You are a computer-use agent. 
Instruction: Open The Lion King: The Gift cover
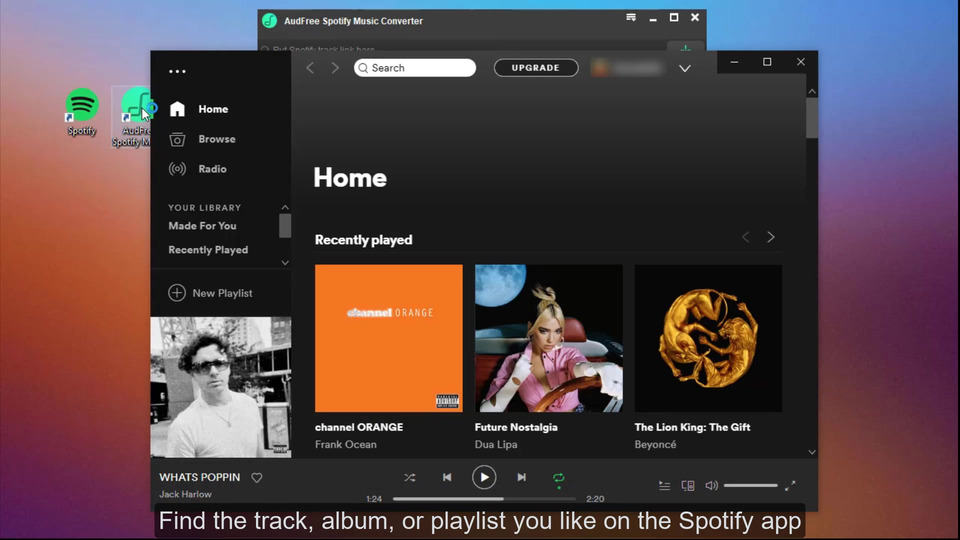pyautogui.click(x=708, y=338)
